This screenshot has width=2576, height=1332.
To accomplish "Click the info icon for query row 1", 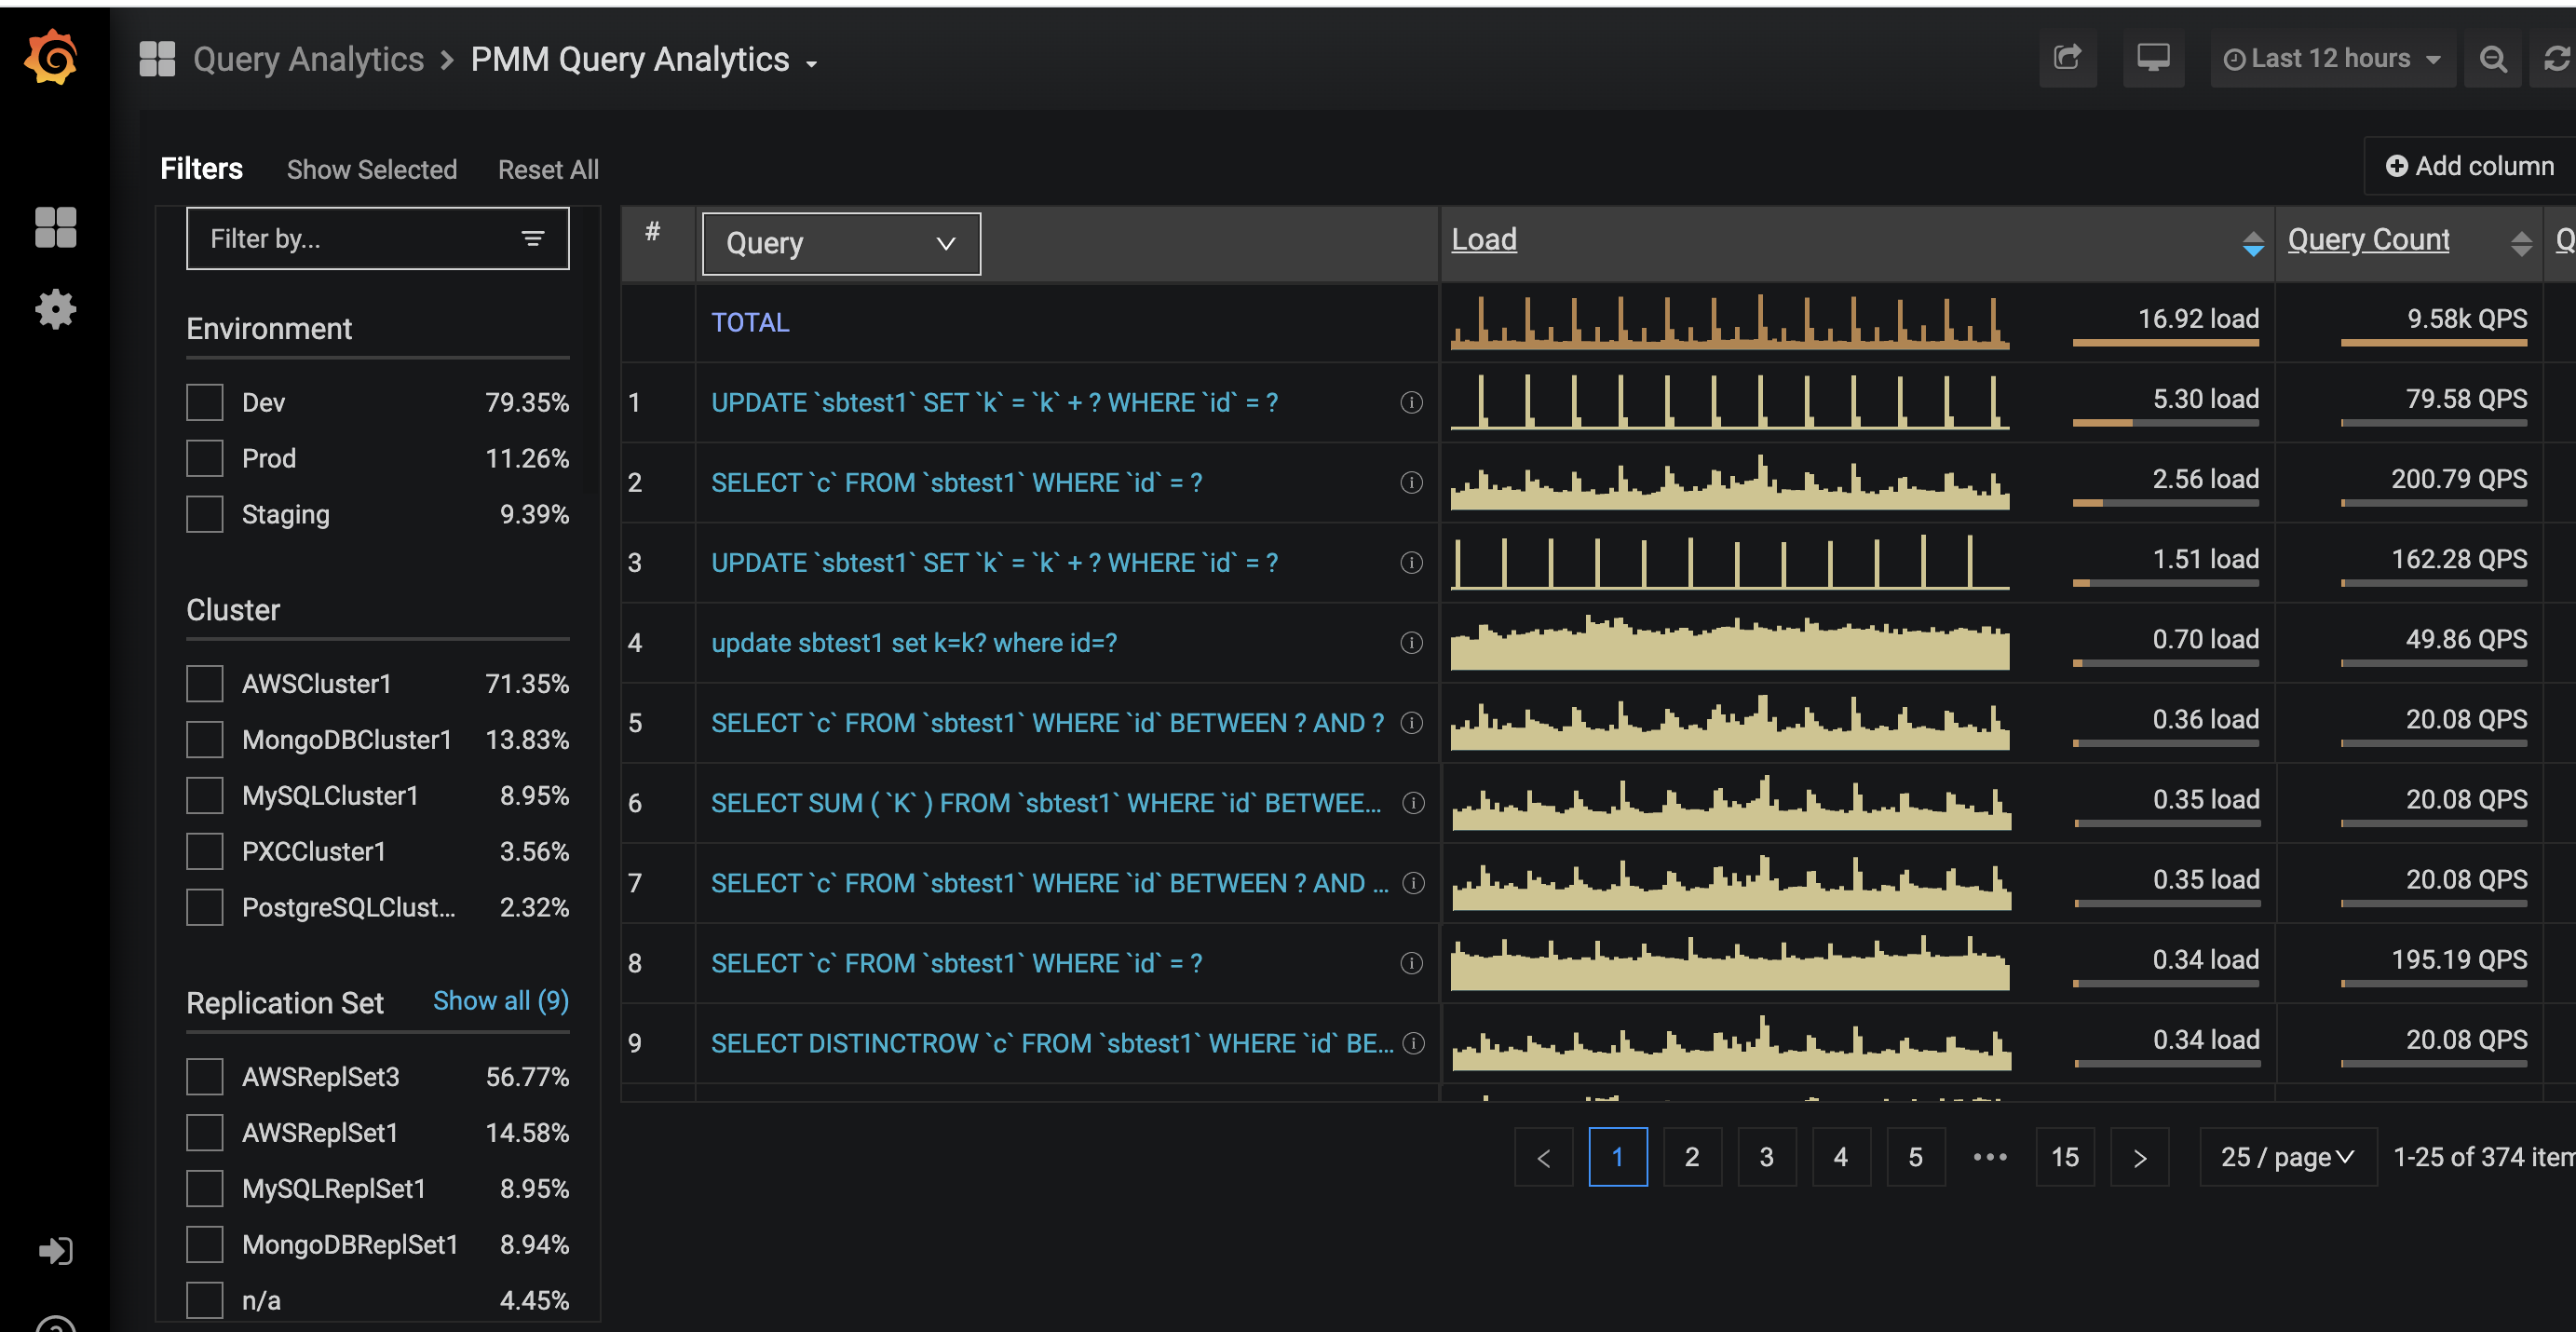I will pos(1410,403).
